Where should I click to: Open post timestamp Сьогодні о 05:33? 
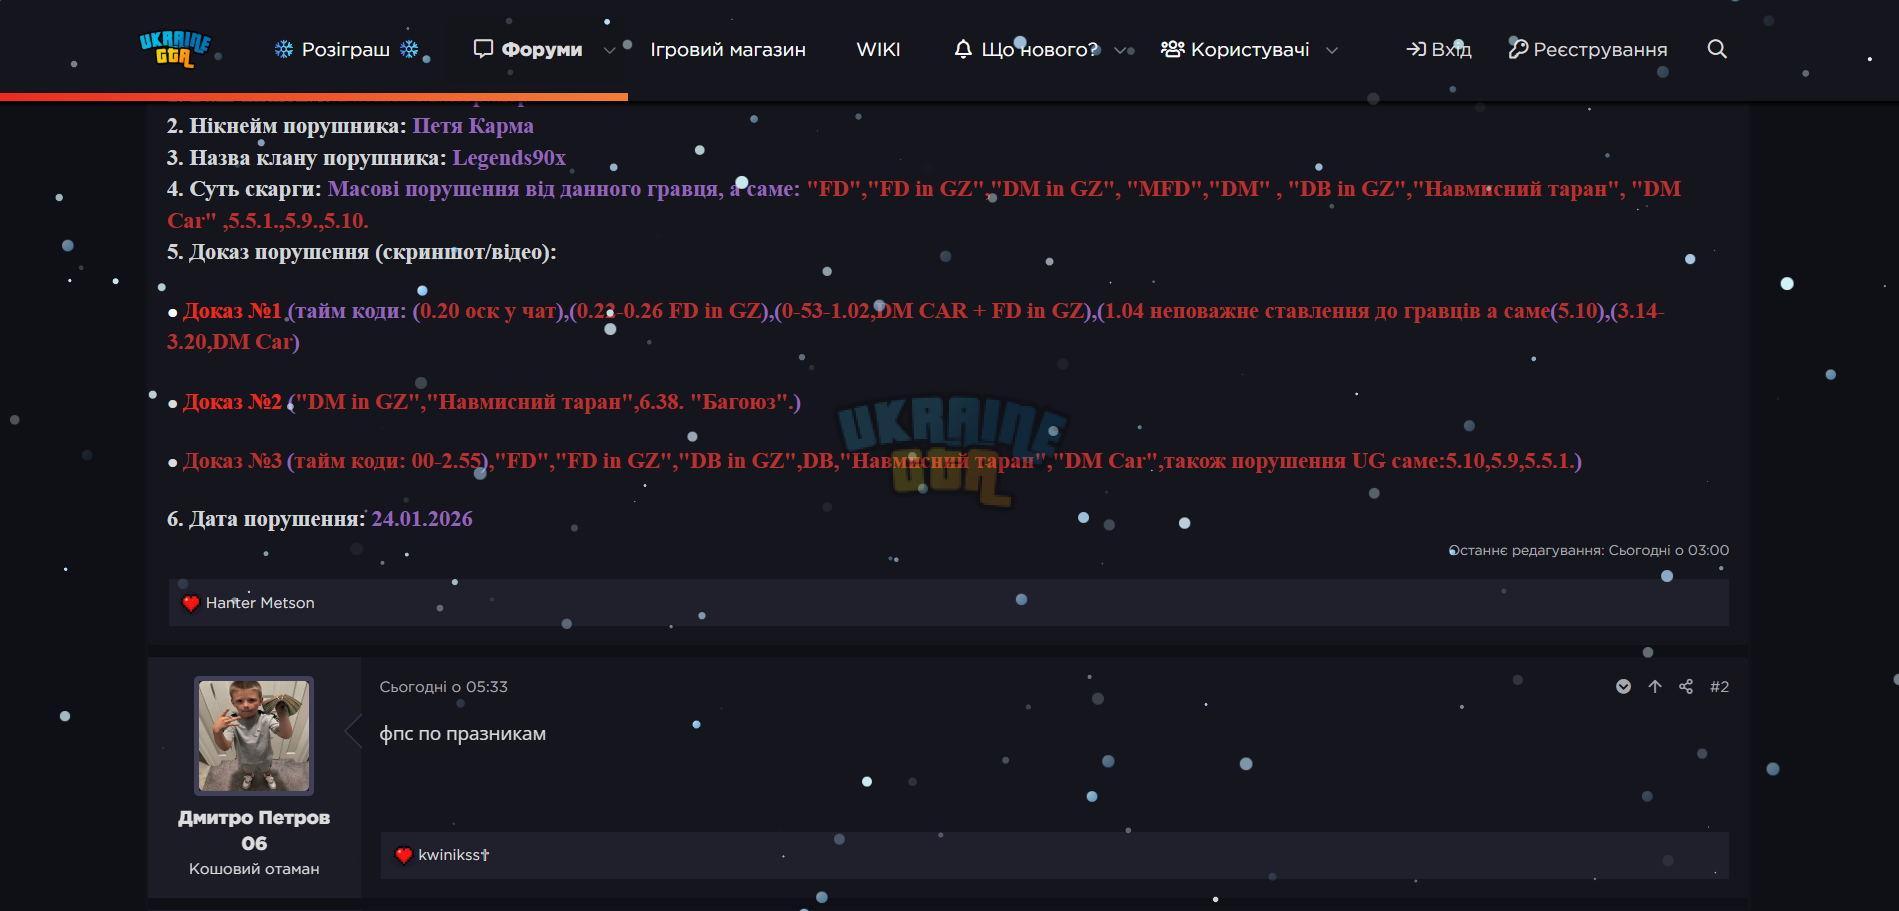[x=443, y=687]
